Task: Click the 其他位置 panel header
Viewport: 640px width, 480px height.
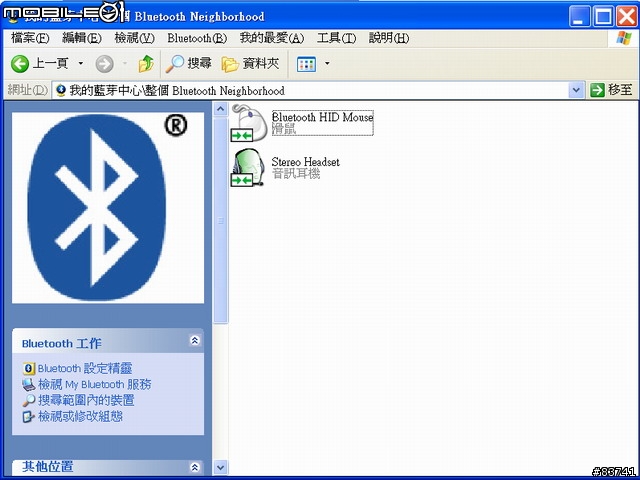Action: (108, 467)
